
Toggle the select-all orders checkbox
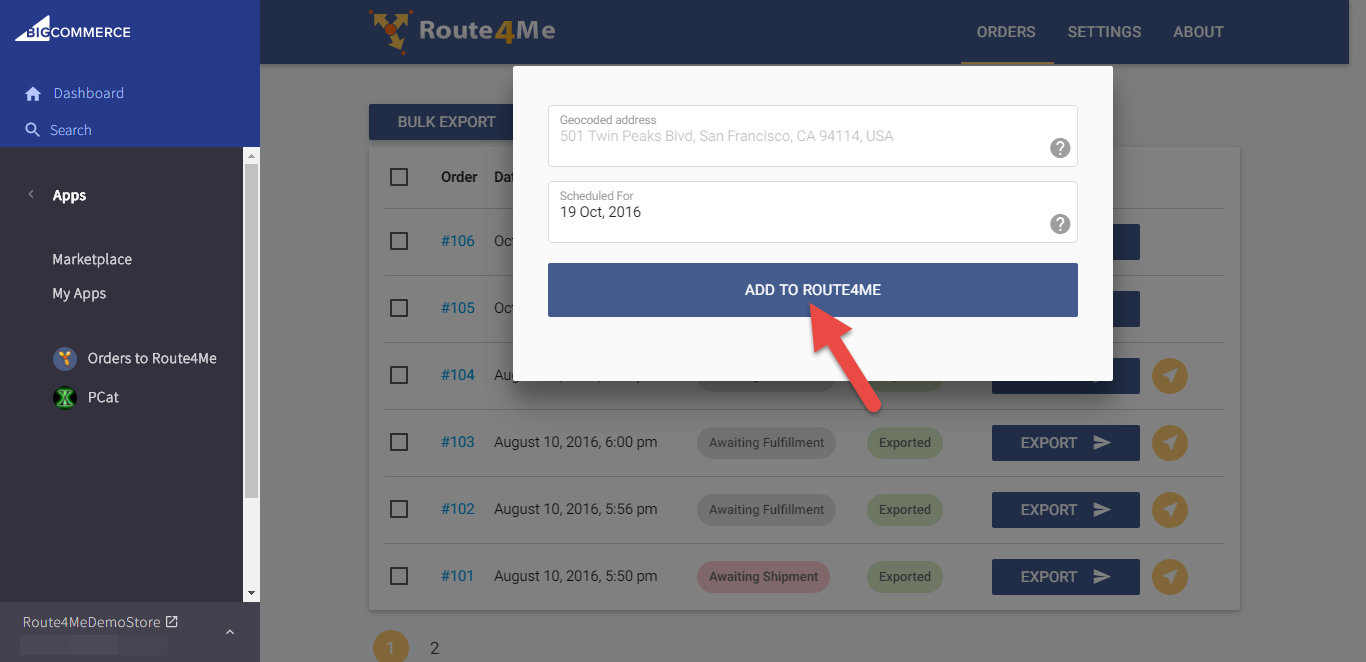(x=399, y=177)
